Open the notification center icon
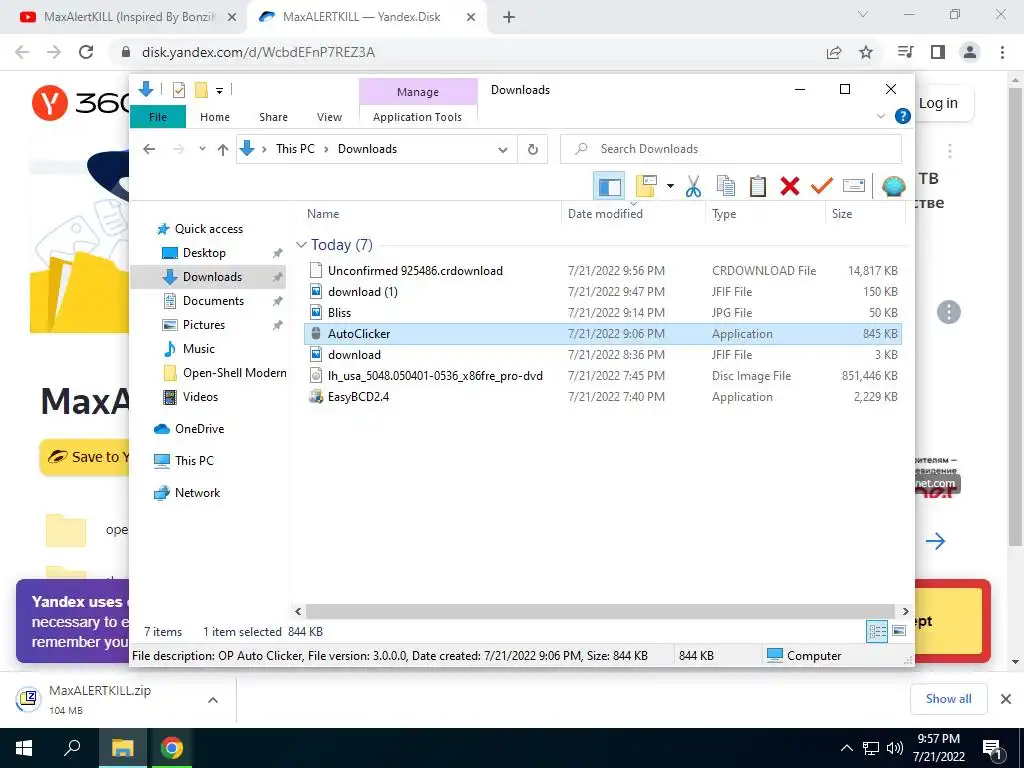 tap(993, 749)
